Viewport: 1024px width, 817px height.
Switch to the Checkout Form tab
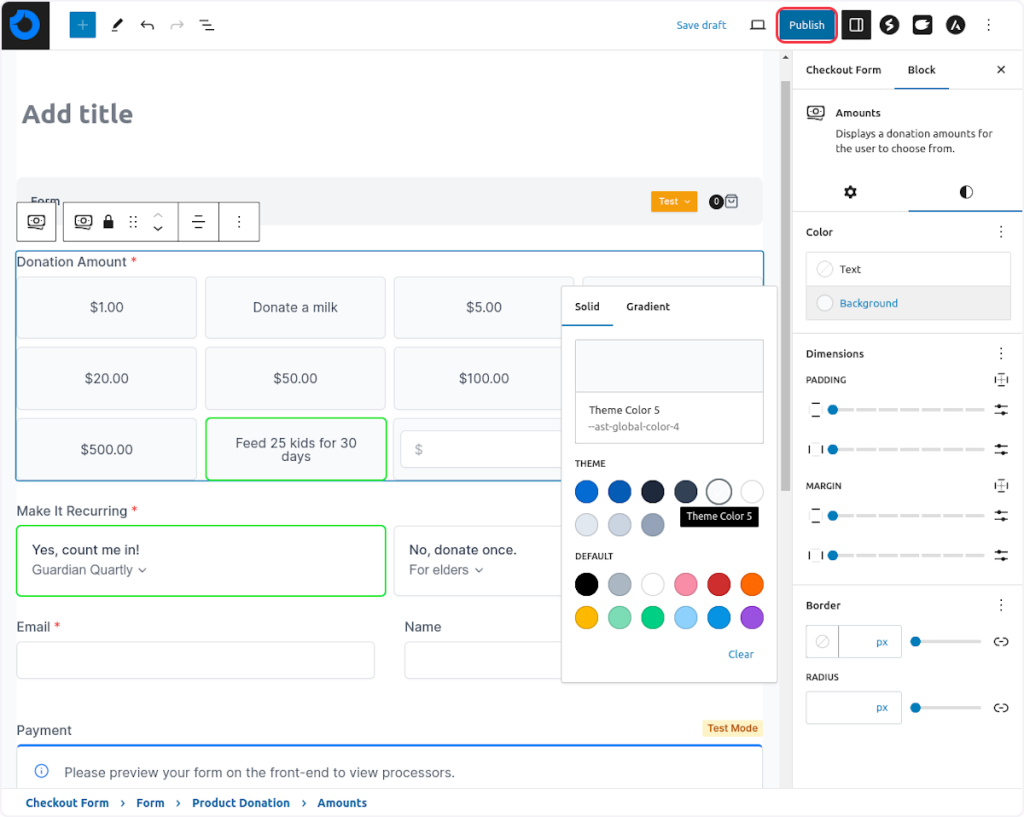pos(843,70)
